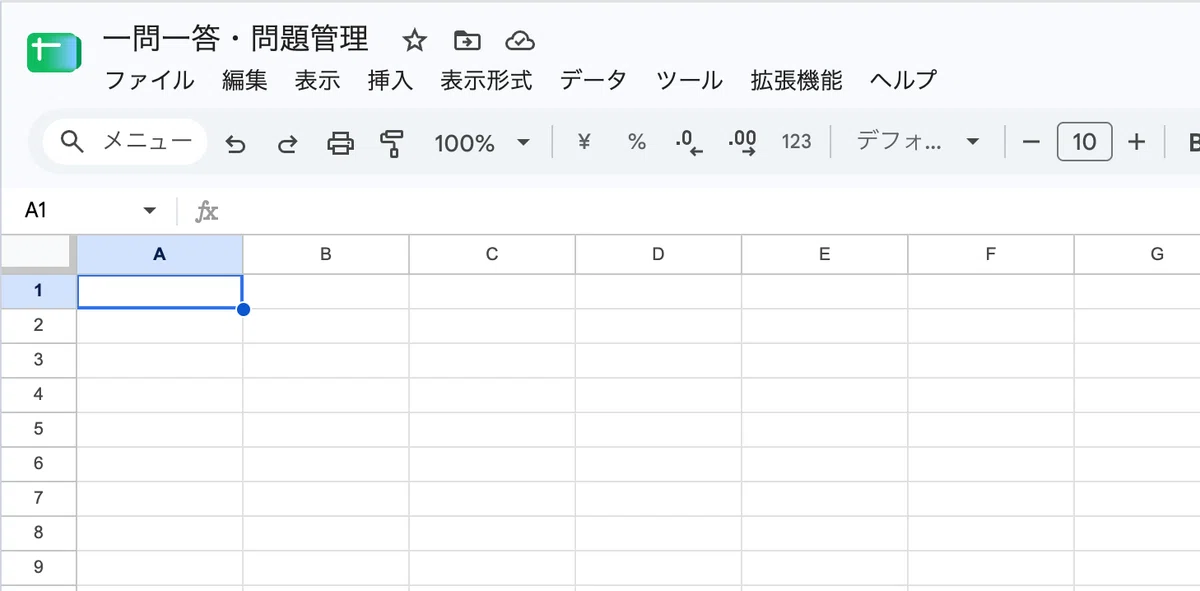
Task: Click the メニュー search box
Action: coord(125,142)
